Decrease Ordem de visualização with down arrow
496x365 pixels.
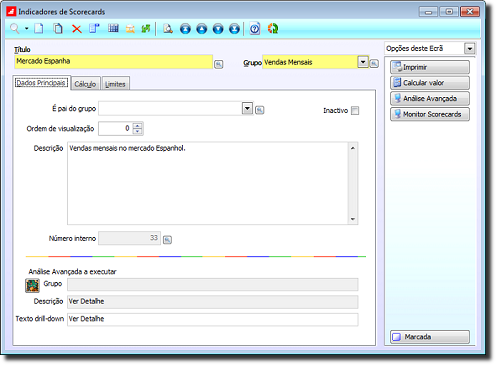click(x=137, y=131)
